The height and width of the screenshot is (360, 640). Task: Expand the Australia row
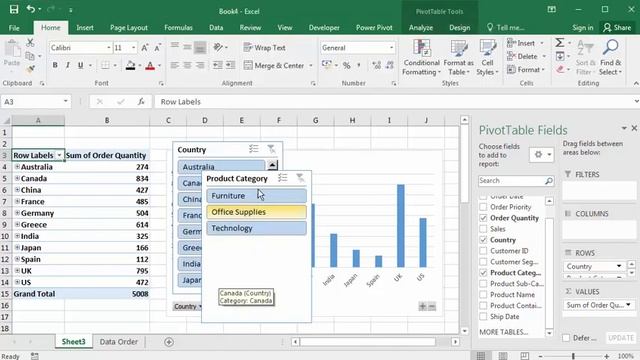point(17,167)
